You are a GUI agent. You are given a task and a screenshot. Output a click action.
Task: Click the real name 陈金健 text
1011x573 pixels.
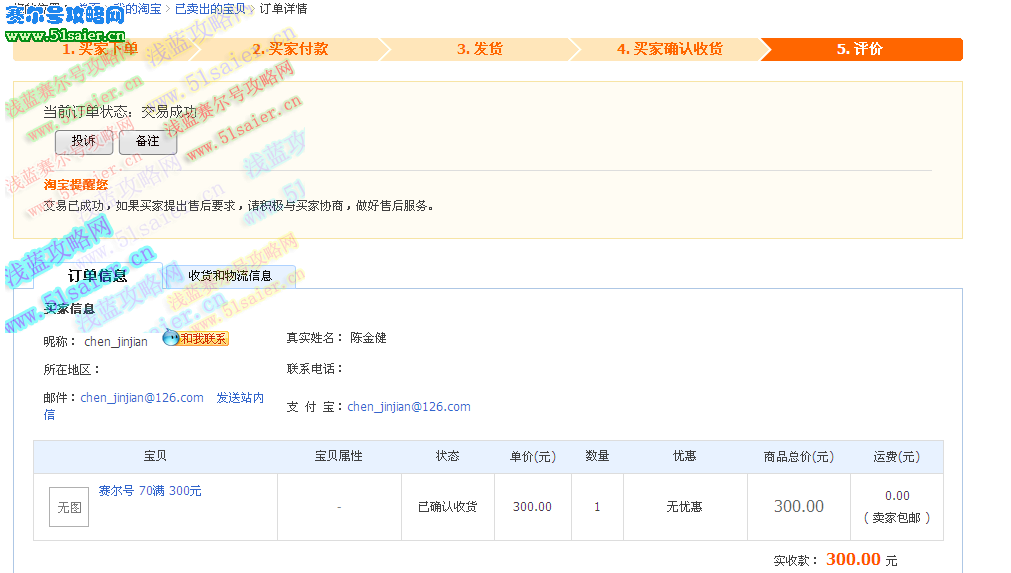click(368, 338)
